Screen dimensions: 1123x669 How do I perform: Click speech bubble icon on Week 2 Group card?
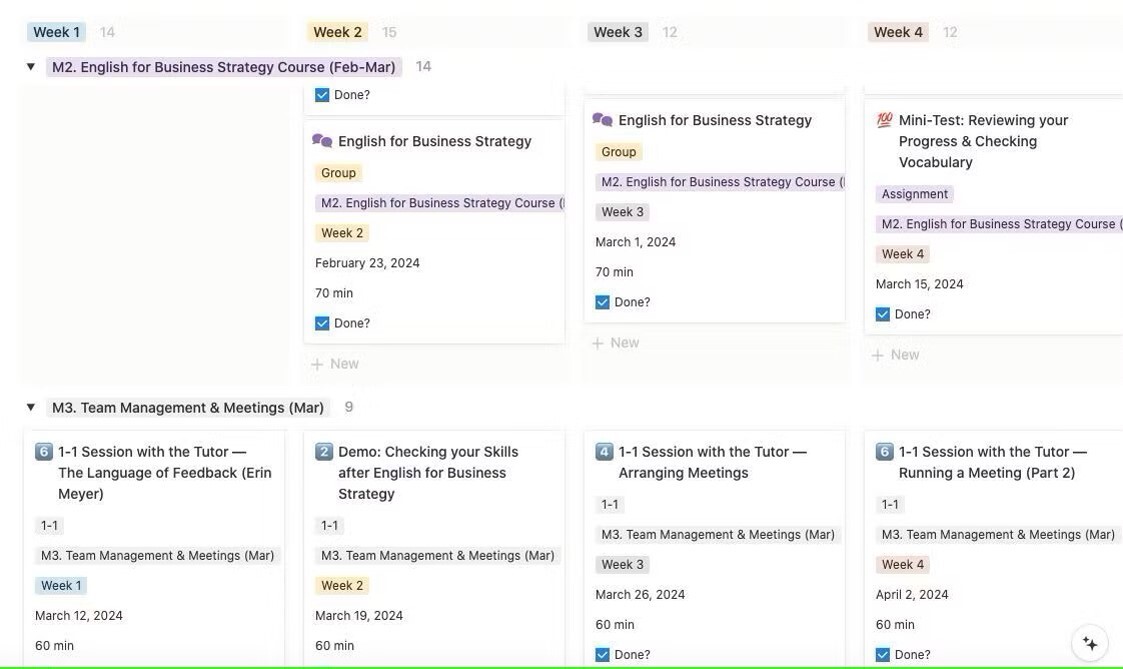pos(322,141)
